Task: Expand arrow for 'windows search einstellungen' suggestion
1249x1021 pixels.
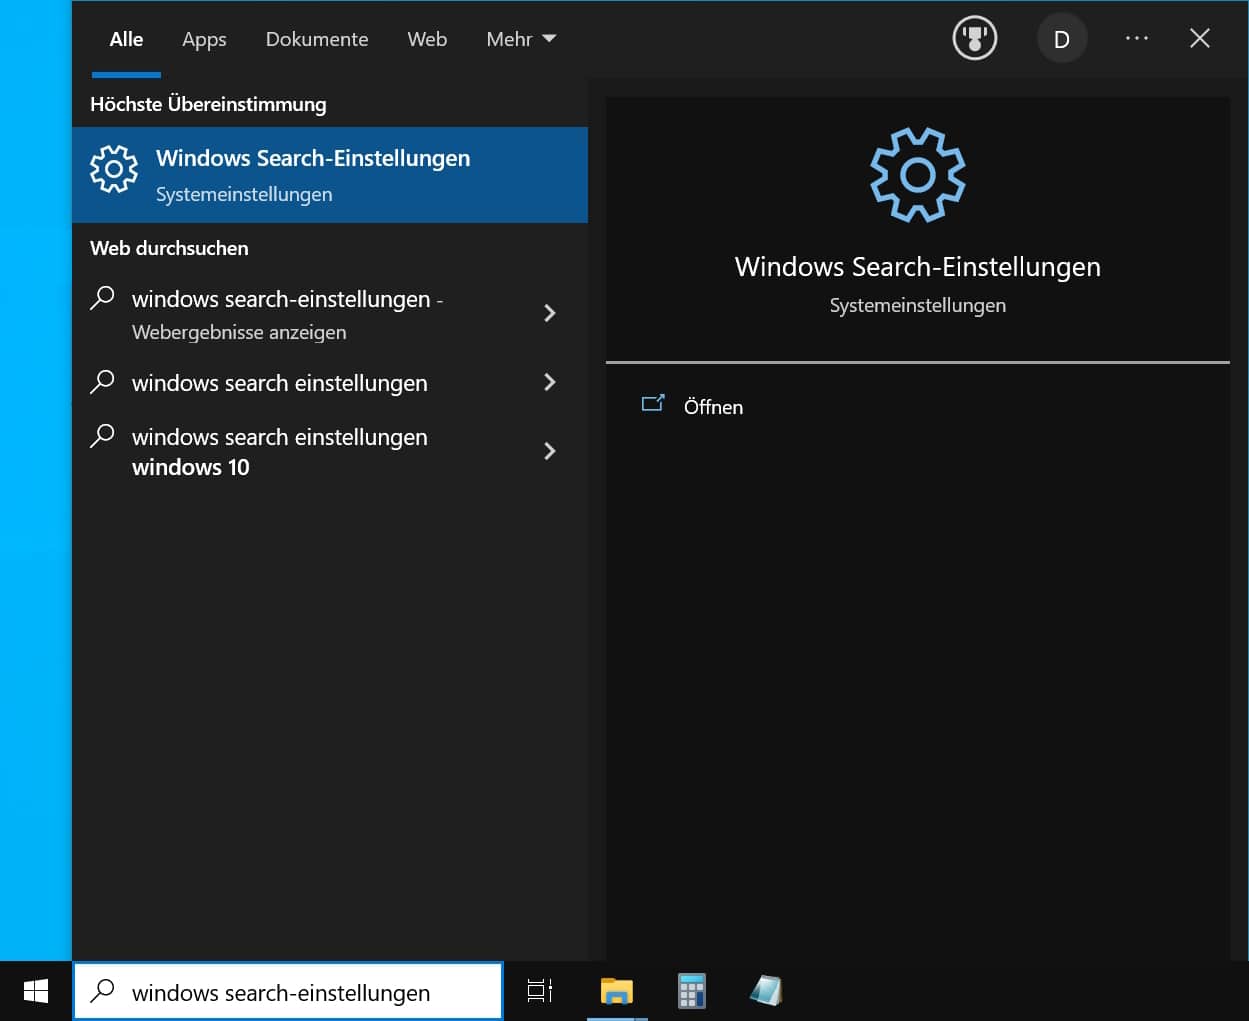Action: click(549, 382)
